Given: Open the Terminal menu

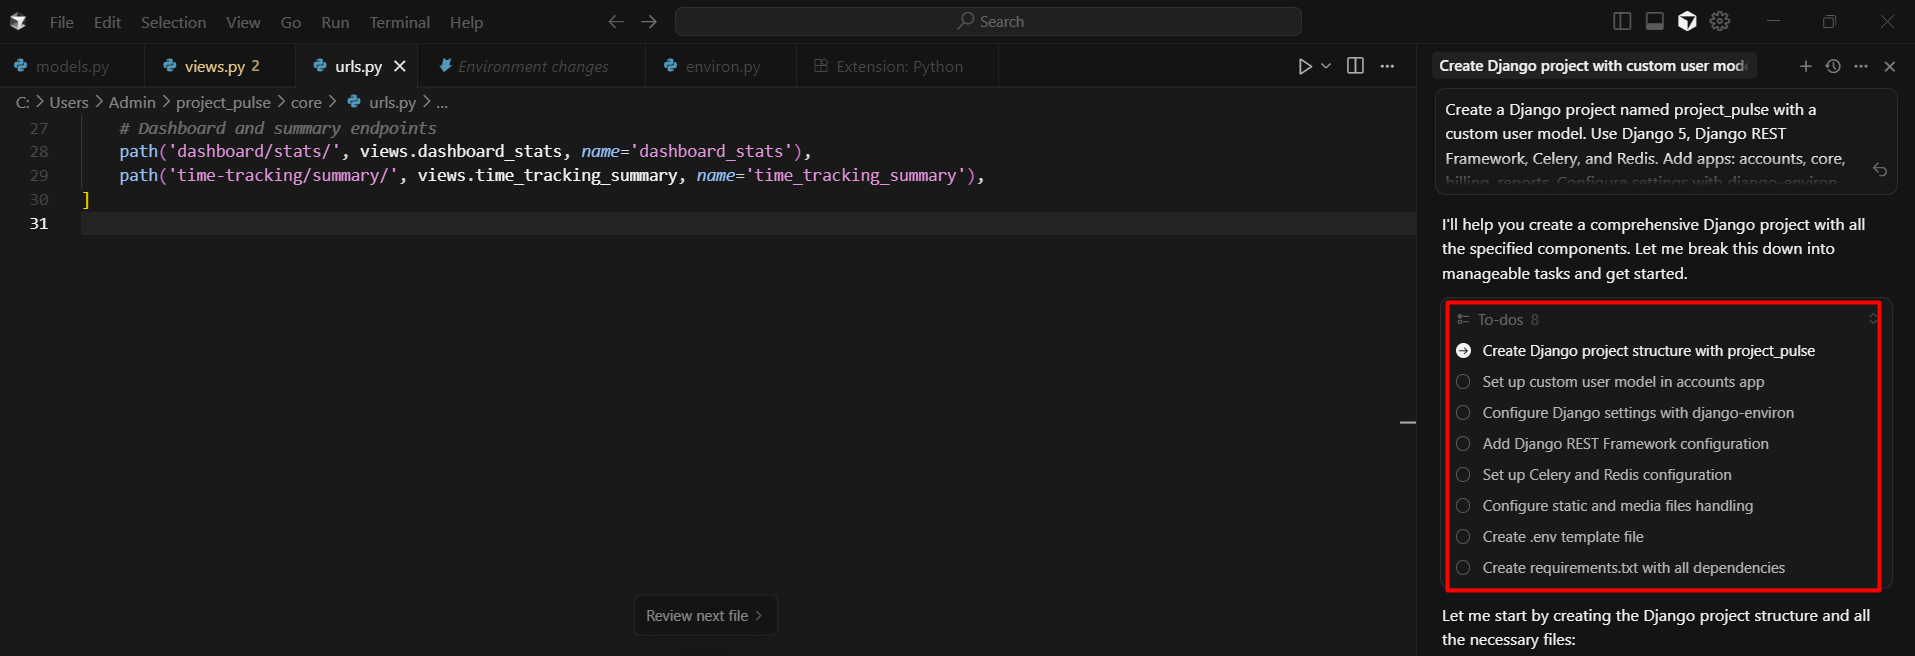Looking at the screenshot, I should 400,22.
